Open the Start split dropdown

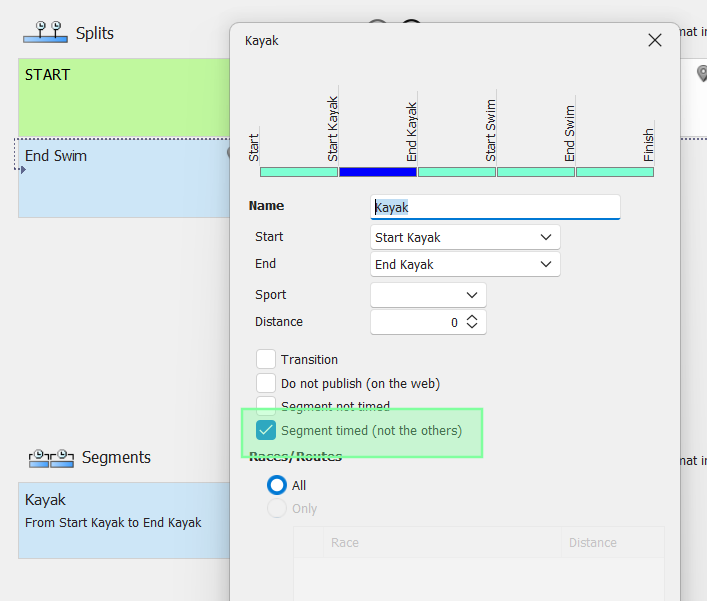coord(464,237)
